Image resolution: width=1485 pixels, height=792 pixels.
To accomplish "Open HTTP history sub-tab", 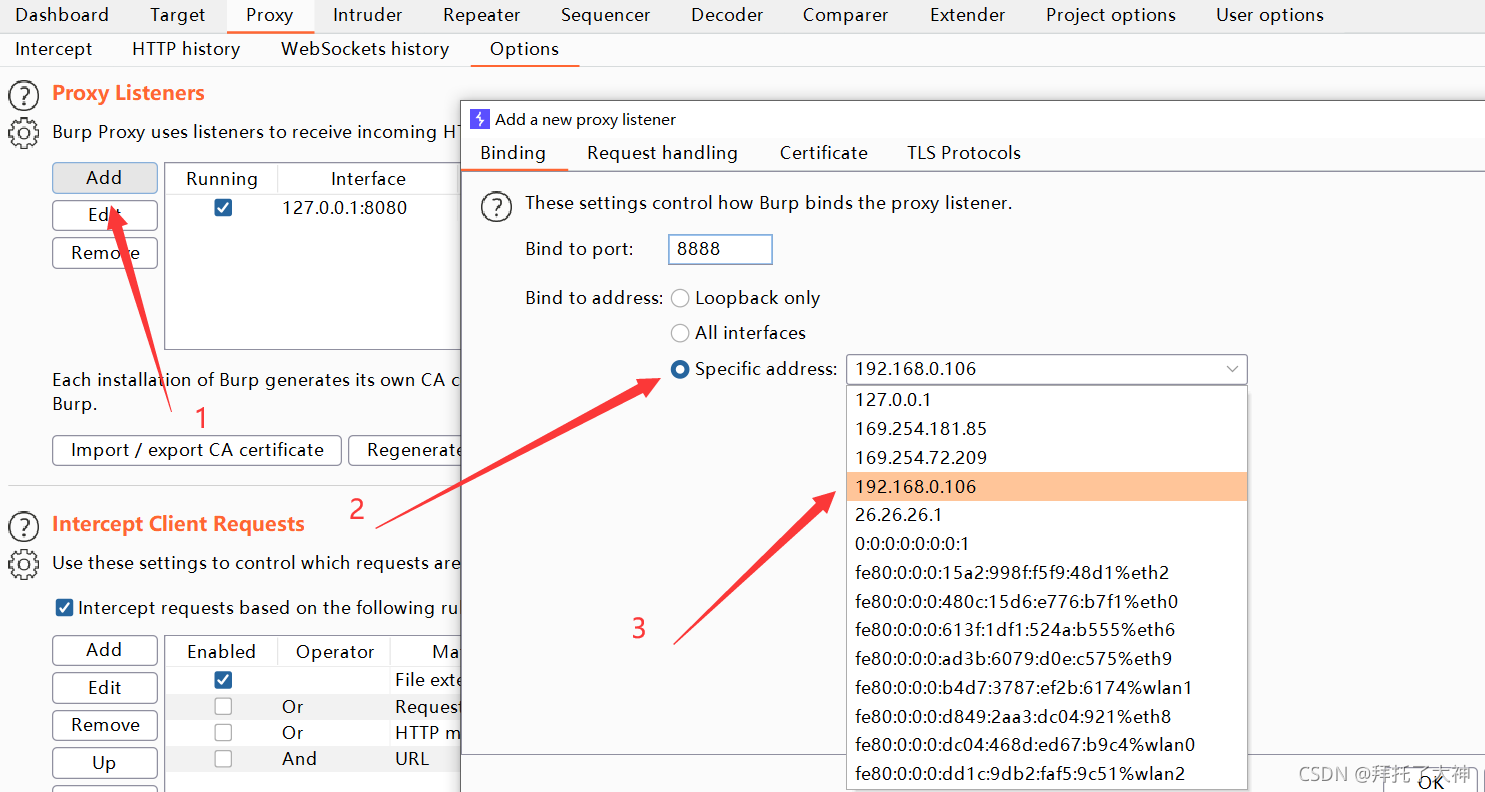I will click(186, 49).
